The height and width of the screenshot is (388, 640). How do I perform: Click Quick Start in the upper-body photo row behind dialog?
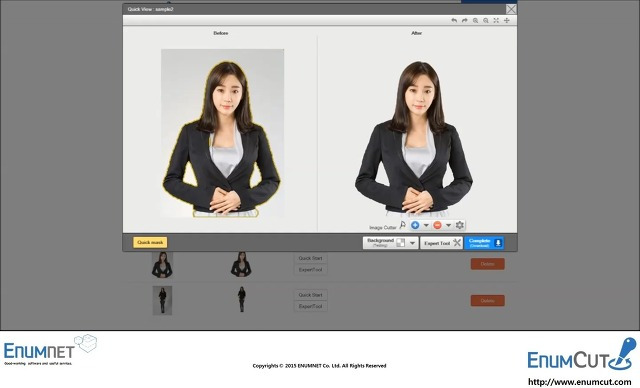click(310, 258)
